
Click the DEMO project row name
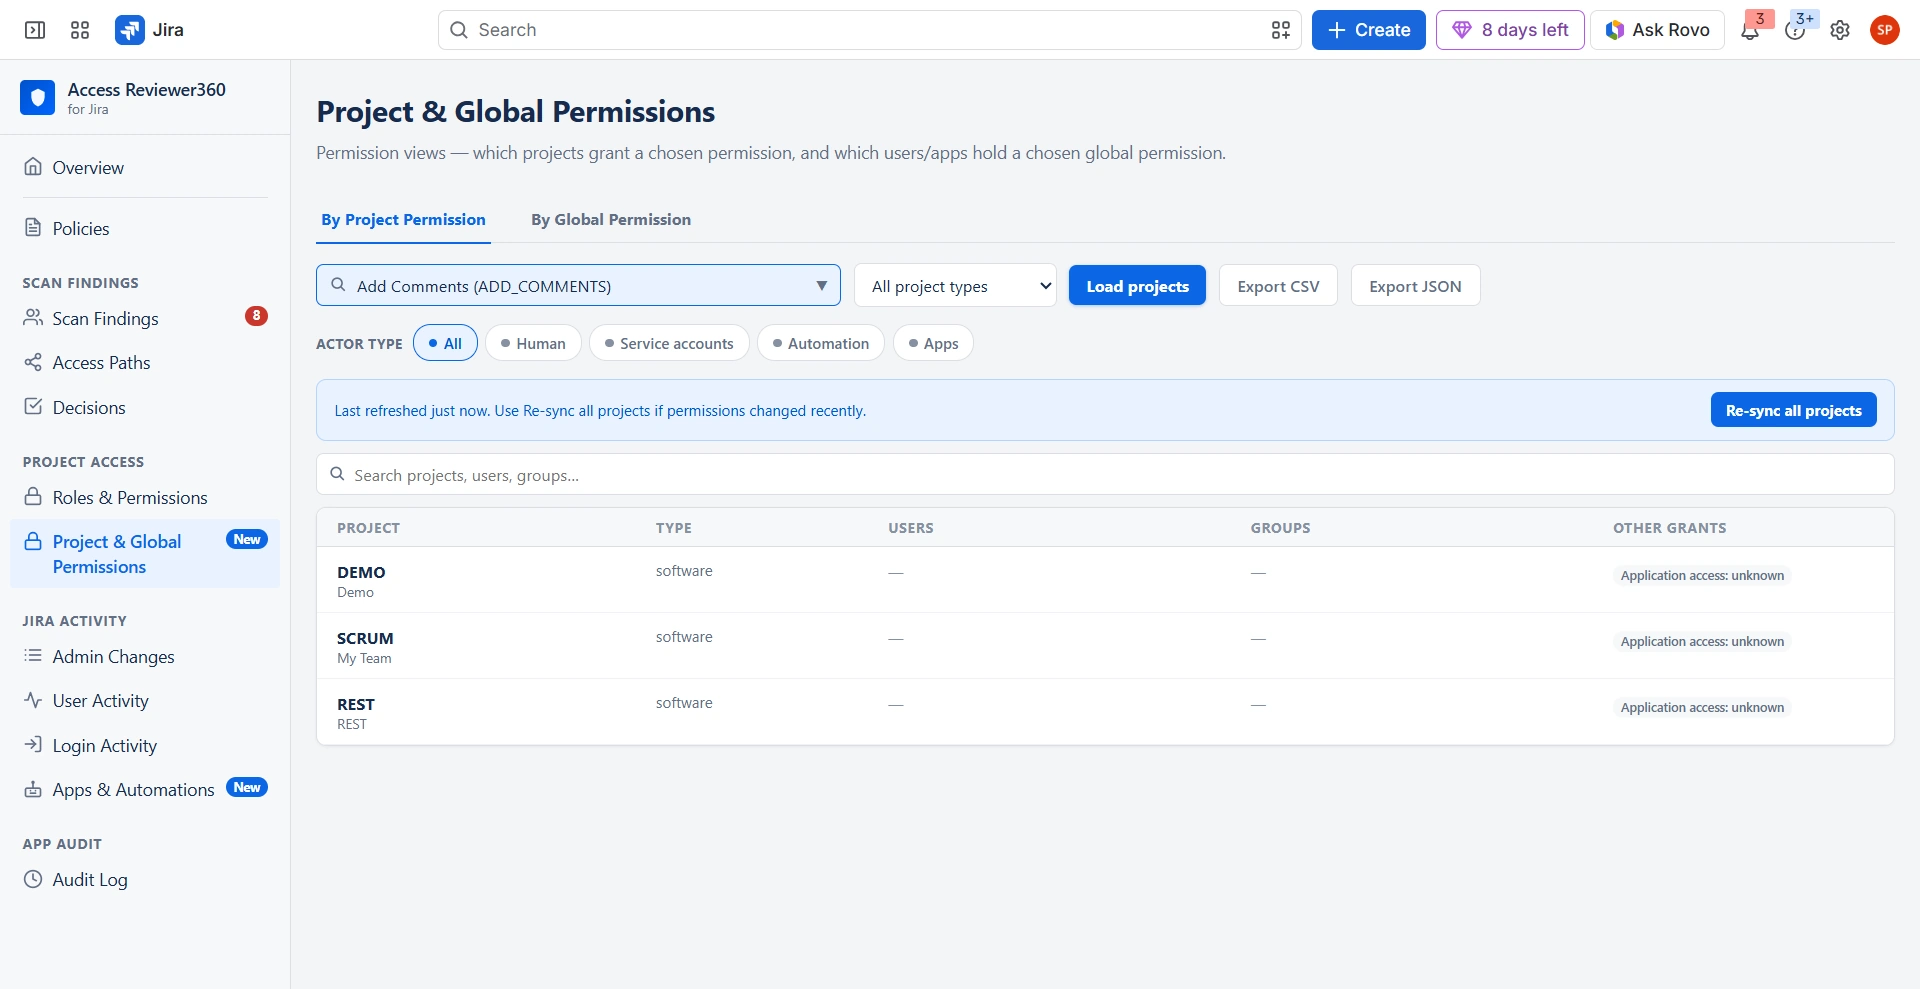pyautogui.click(x=361, y=572)
